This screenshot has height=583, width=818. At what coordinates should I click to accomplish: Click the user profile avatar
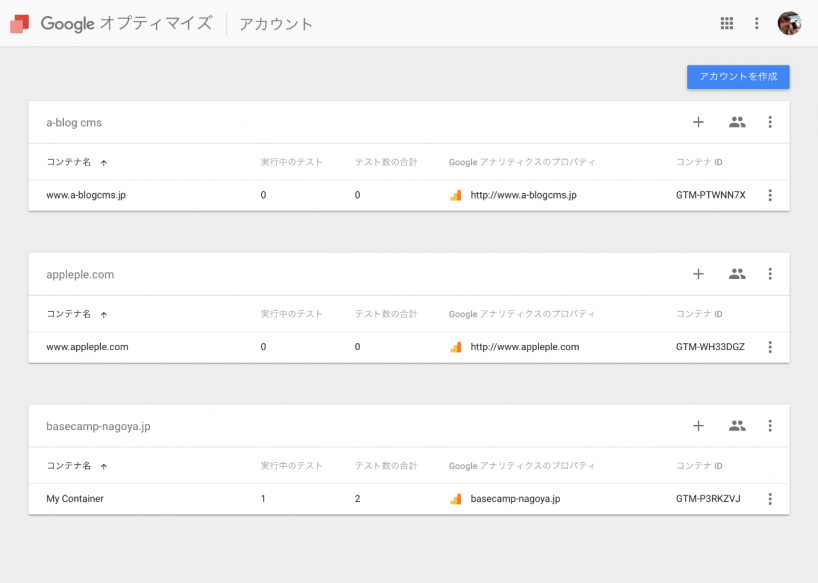pyautogui.click(x=789, y=23)
